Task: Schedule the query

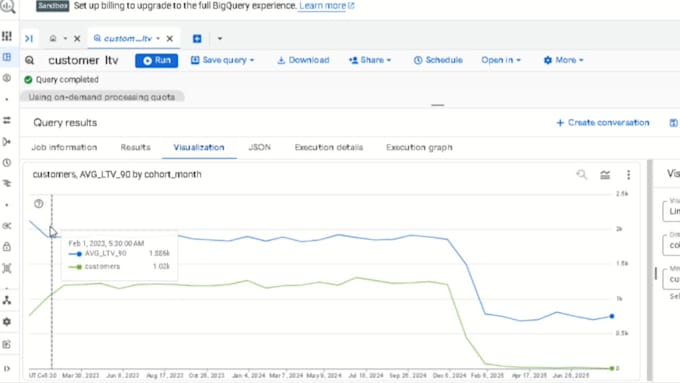Action: coord(438,60)
